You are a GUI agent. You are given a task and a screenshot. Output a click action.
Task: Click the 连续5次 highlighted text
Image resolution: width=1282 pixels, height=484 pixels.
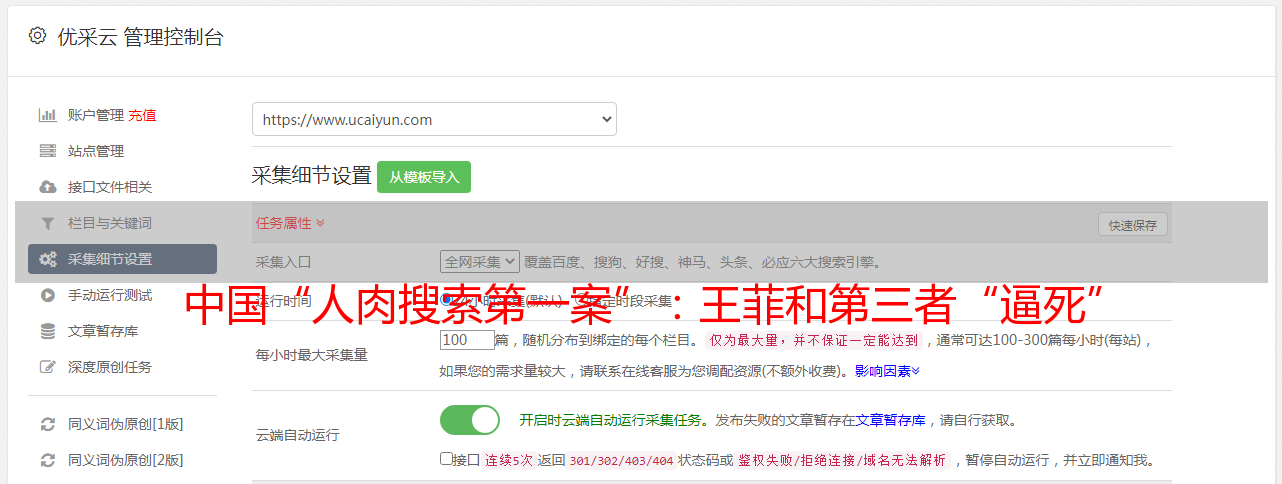click(x=508, y=460)
